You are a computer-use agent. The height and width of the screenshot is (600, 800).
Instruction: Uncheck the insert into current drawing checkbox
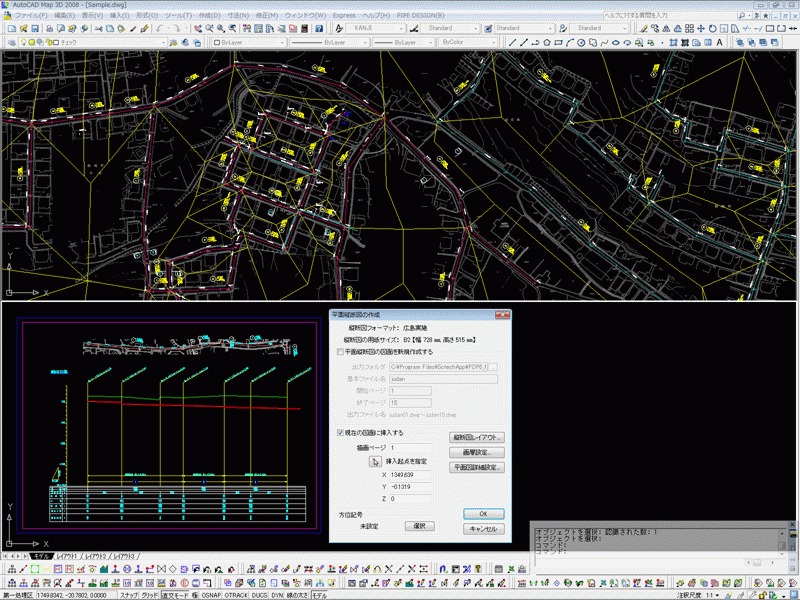click(x=340, y=433)
